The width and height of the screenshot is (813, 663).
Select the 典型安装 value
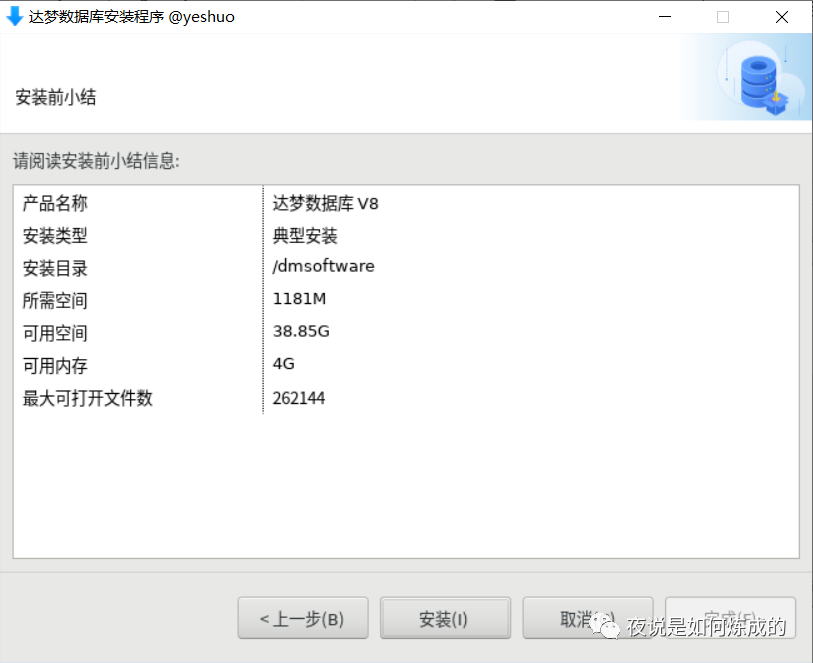(305, 236)
